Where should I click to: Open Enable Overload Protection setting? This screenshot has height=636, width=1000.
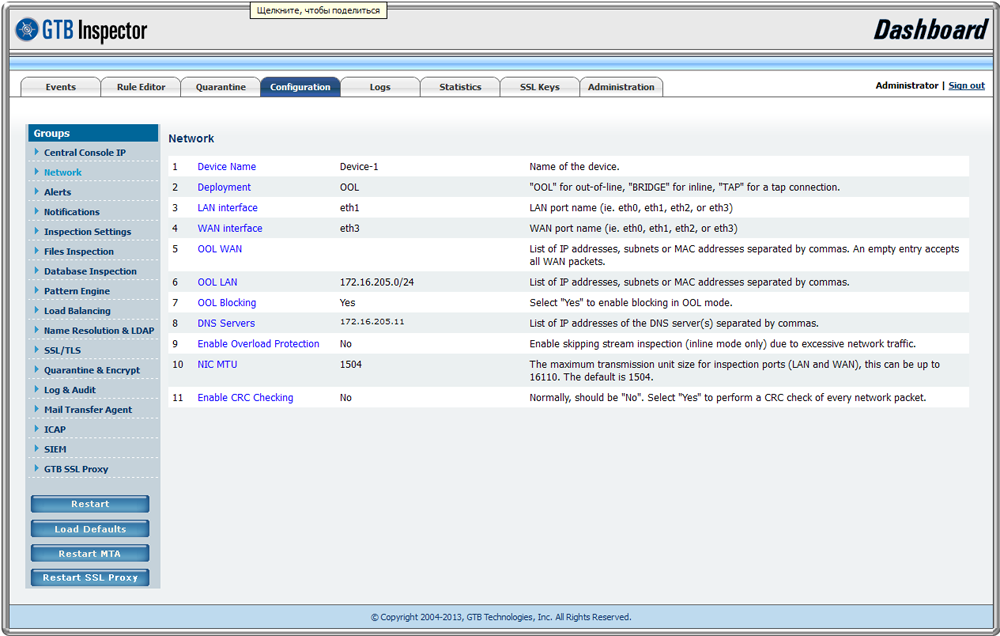point(258,344)
